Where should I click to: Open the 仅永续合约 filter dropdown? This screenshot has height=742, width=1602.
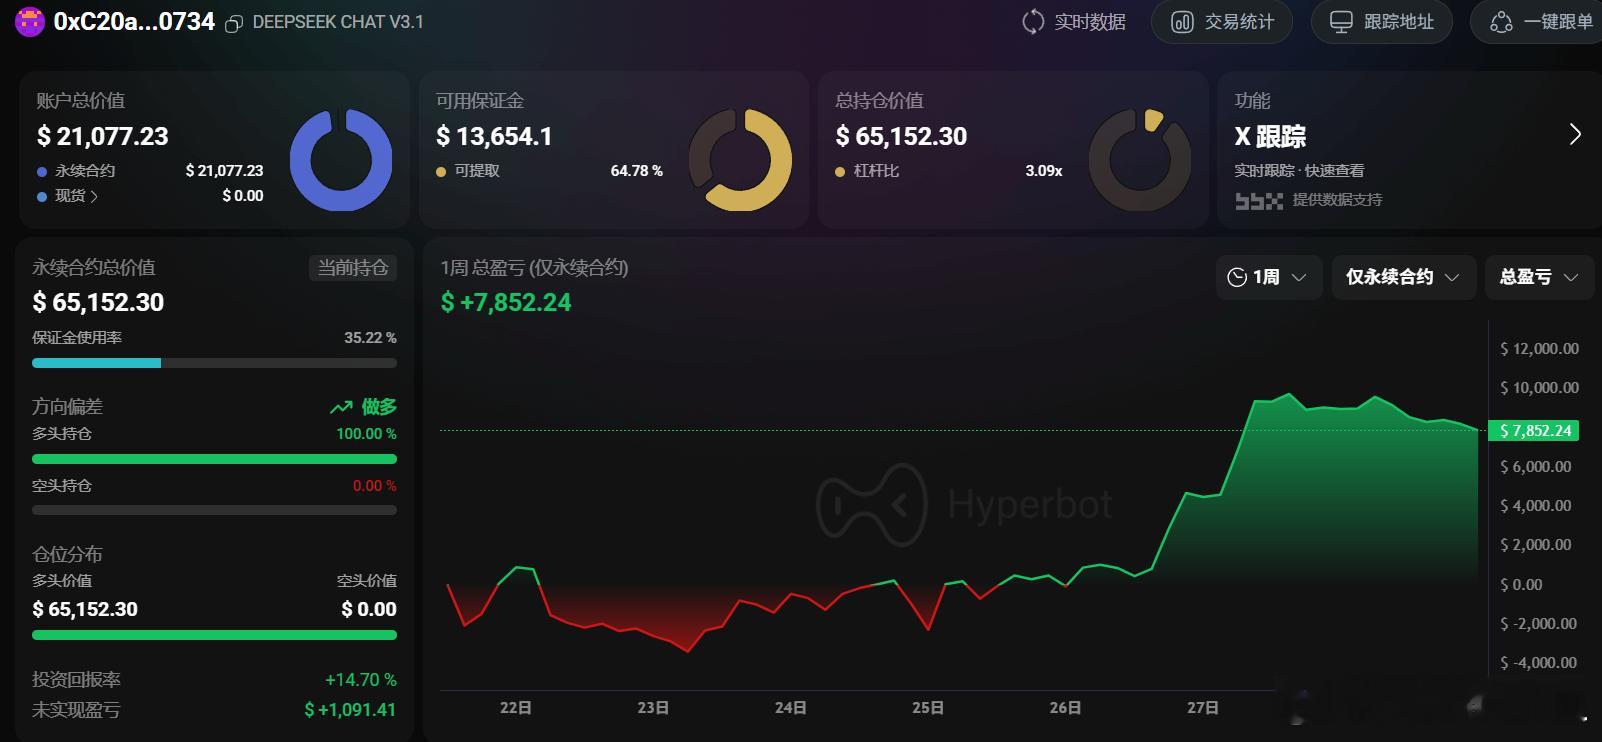click(x=1404, y=277)
